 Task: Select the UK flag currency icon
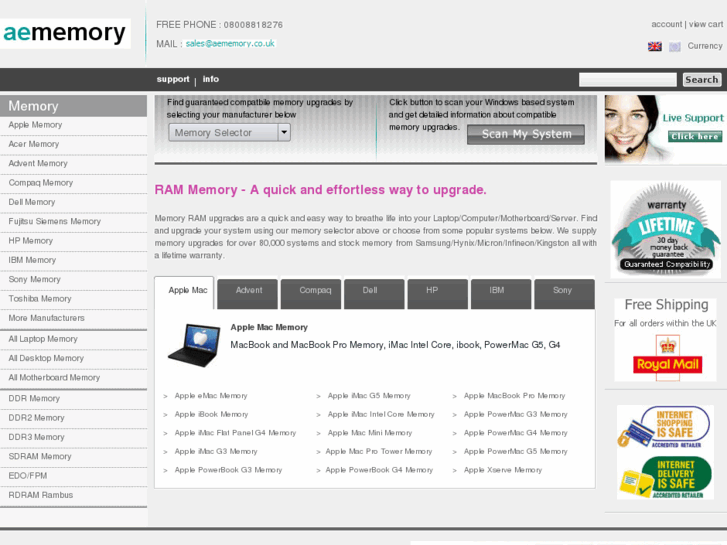pos(655,46)
